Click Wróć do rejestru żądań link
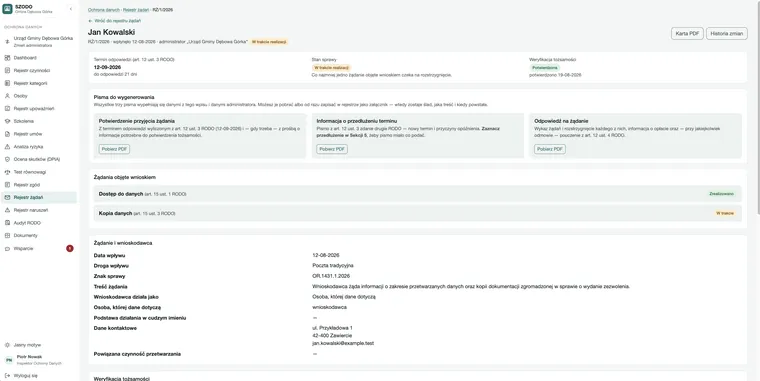 (115, 21)
